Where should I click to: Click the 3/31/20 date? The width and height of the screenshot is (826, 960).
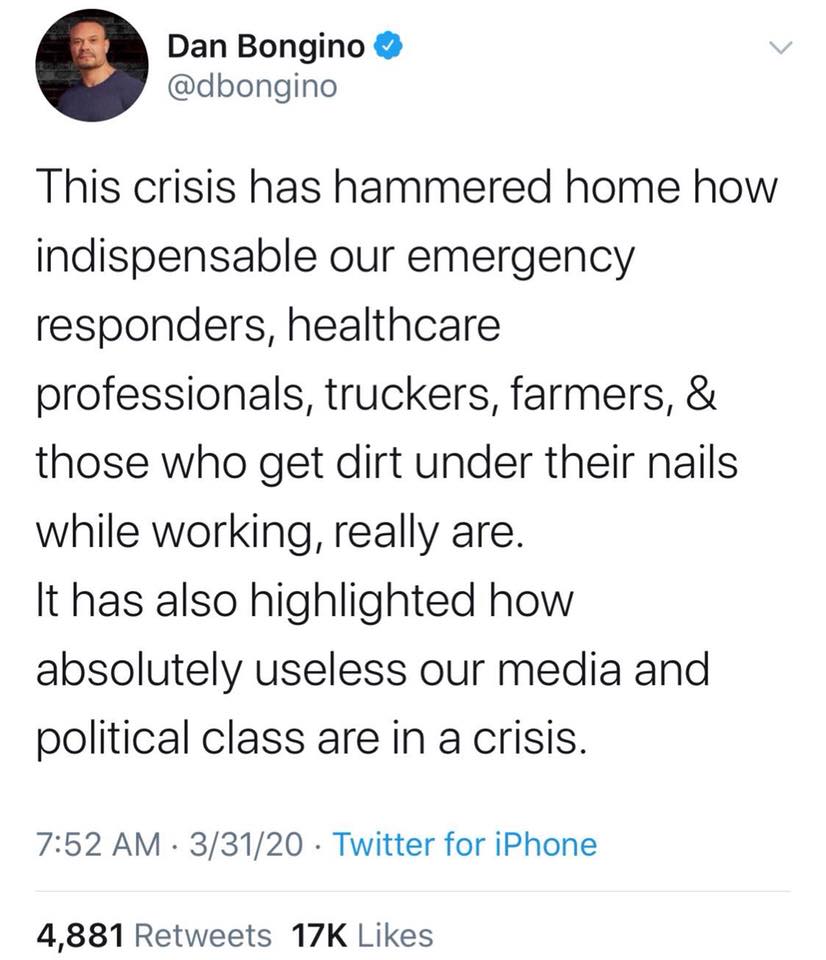pos(246,844)
